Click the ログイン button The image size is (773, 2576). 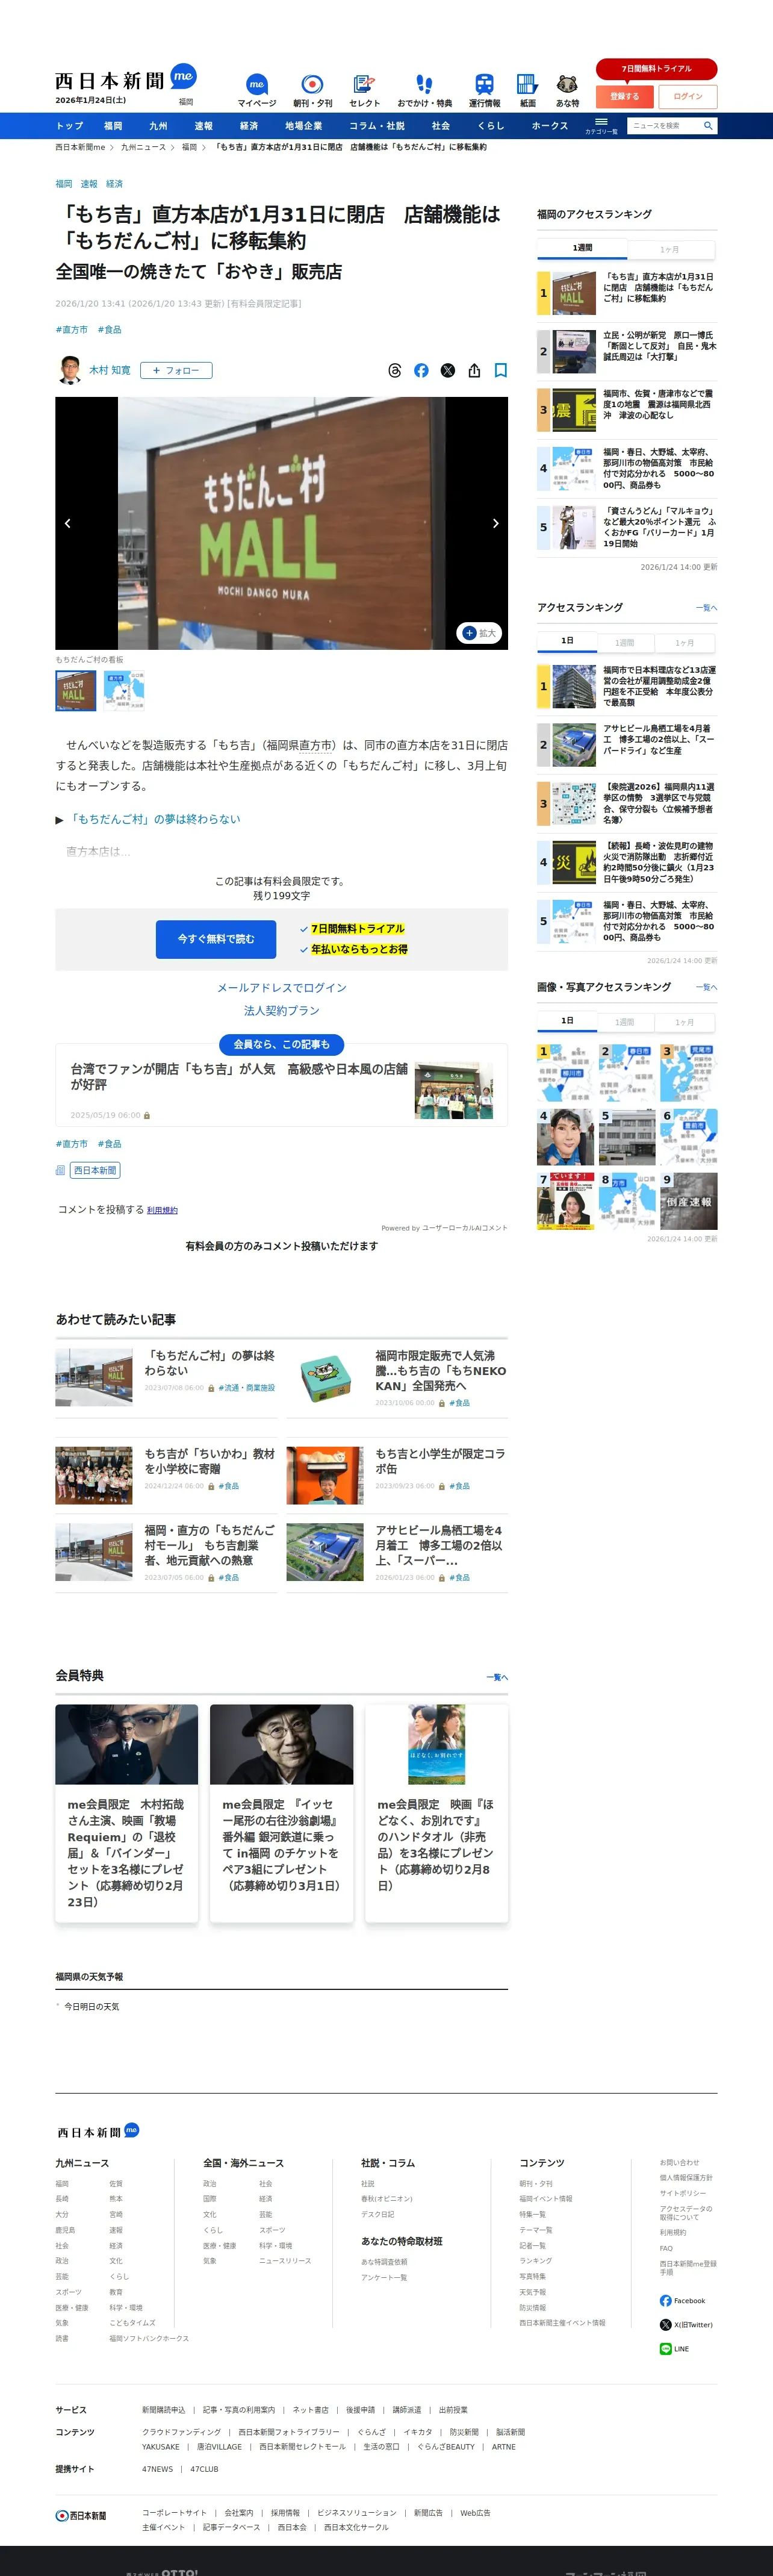pyautogui.click(x=688, y=96)
